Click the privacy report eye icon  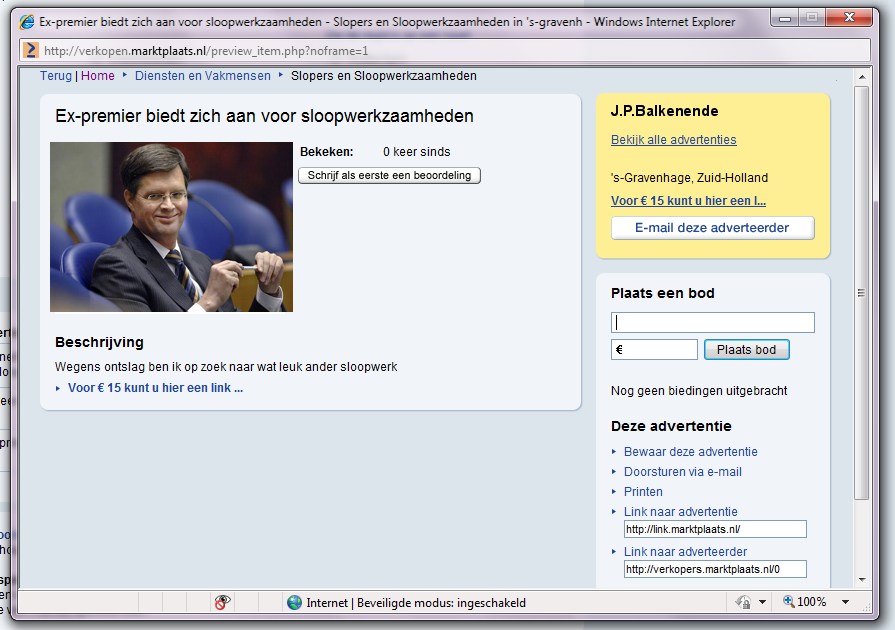coord(222,602)
